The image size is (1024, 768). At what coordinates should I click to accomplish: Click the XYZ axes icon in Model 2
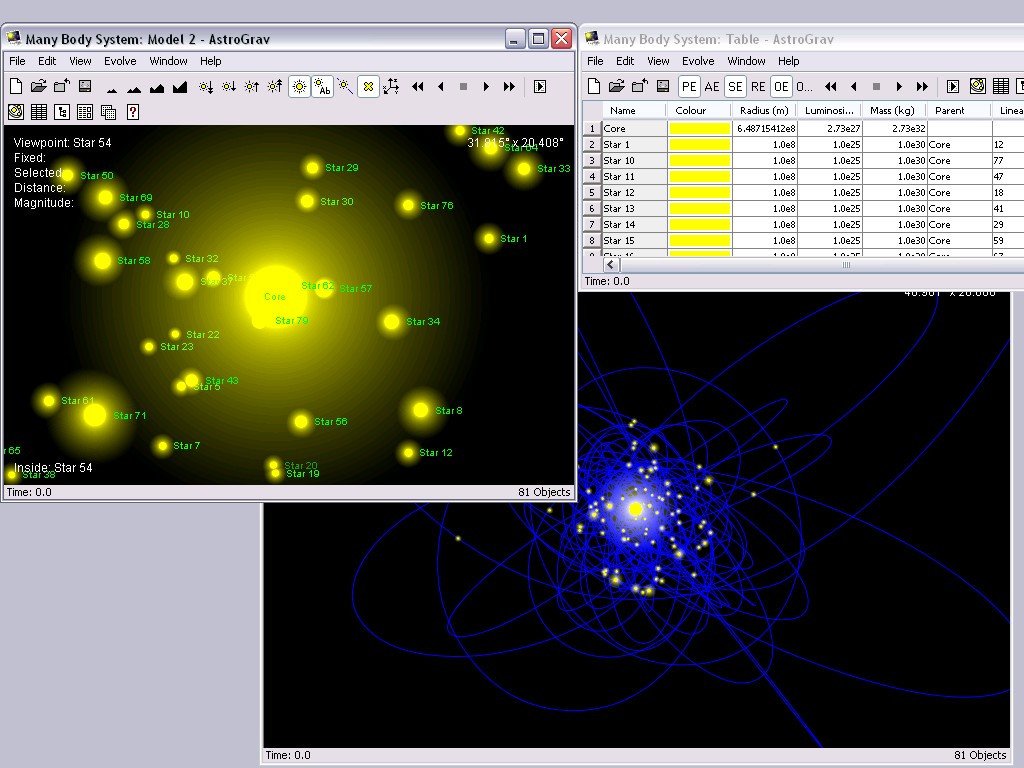[x=391, y=86]
